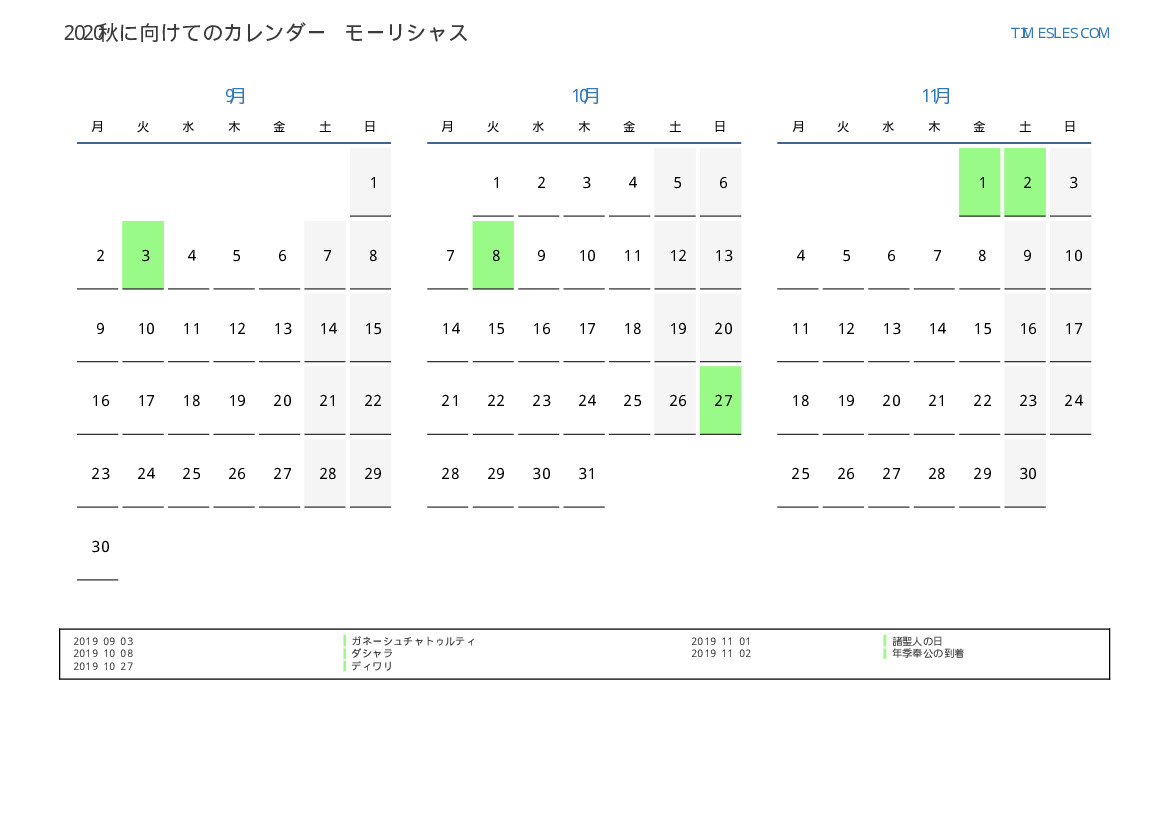1169x827 pixels.
Task: Click the ガネーシュチャトゥルティ holiday legend entry
Action: coord(413,641)
